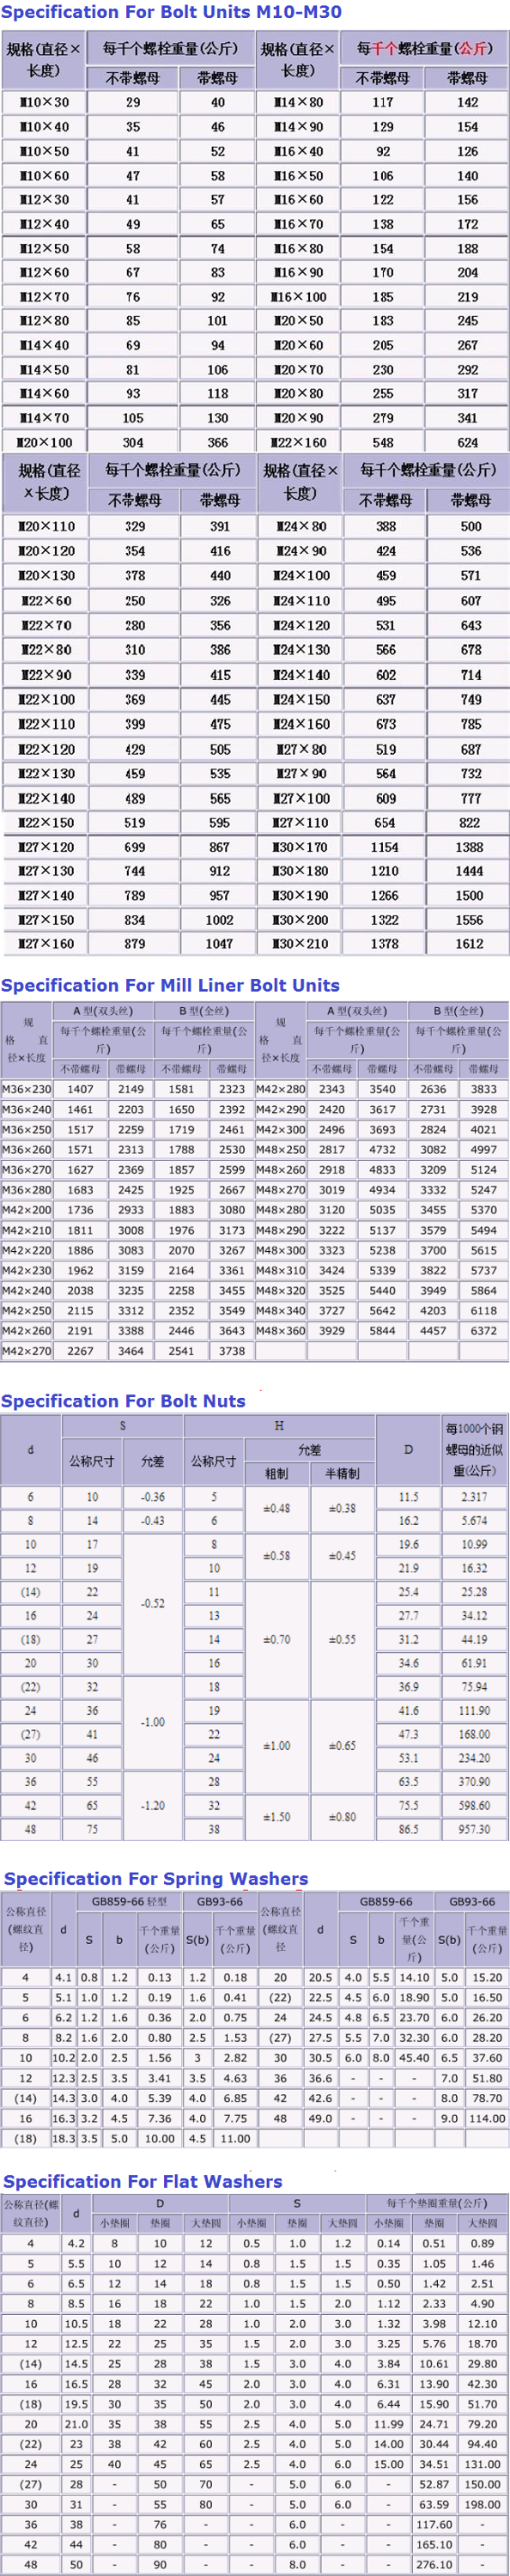This screenshot has width=510, height=2576.
Task: Select the M48×360 row label
Action: [x=281, y=1331]
